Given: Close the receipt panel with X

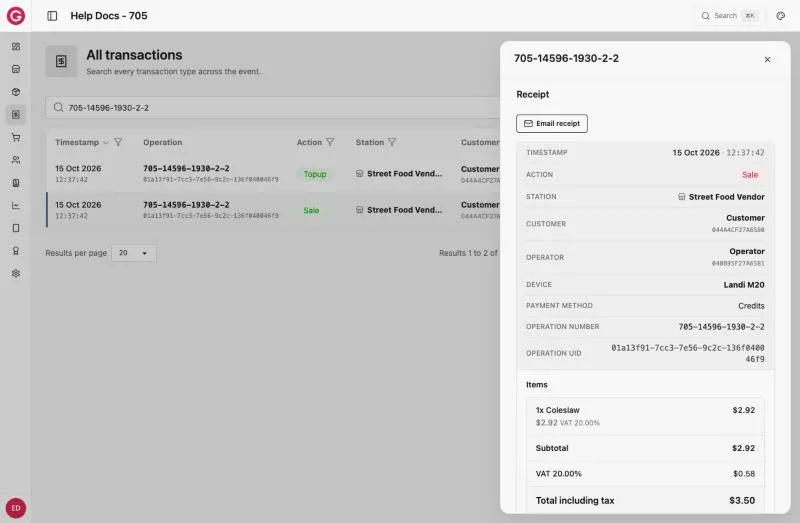Looking at the screenshot, I should (x=767, y=60).
